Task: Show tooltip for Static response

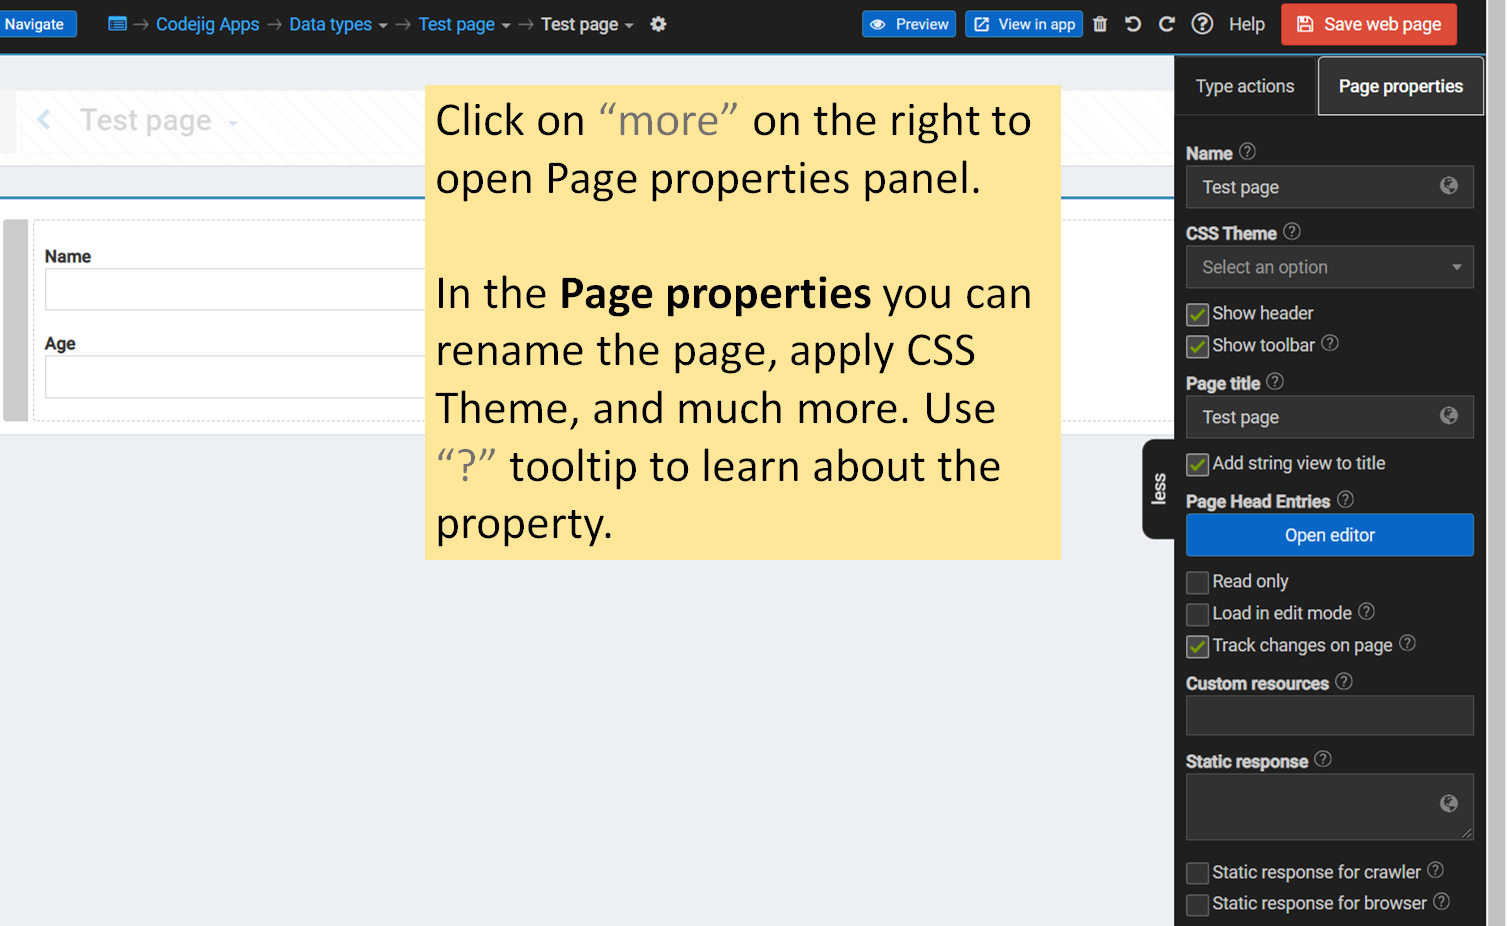Action: (x=1323, y=760)
